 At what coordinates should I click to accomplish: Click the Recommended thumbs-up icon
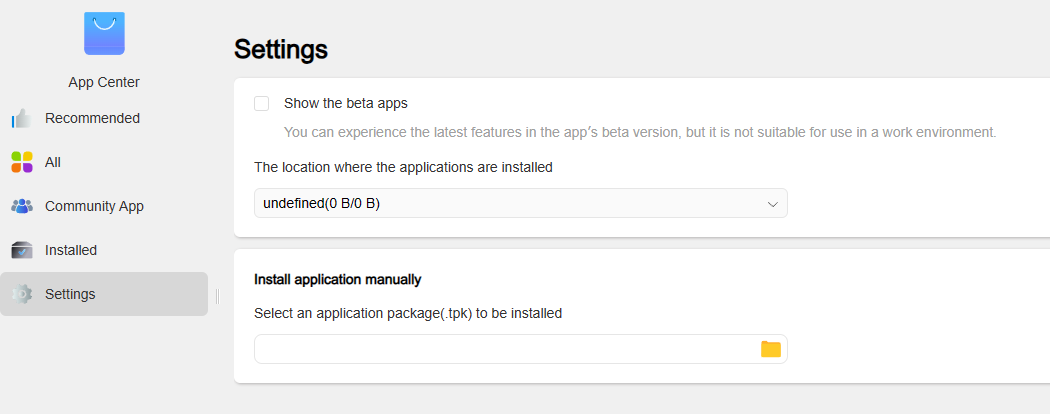pyautogui.click(x=21, y=119)
